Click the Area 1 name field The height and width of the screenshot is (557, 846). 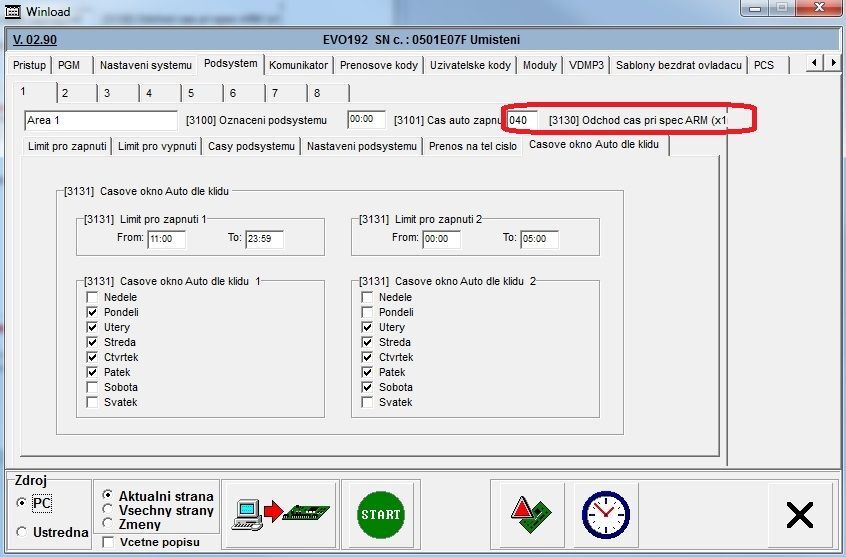[x=100, y=120]
